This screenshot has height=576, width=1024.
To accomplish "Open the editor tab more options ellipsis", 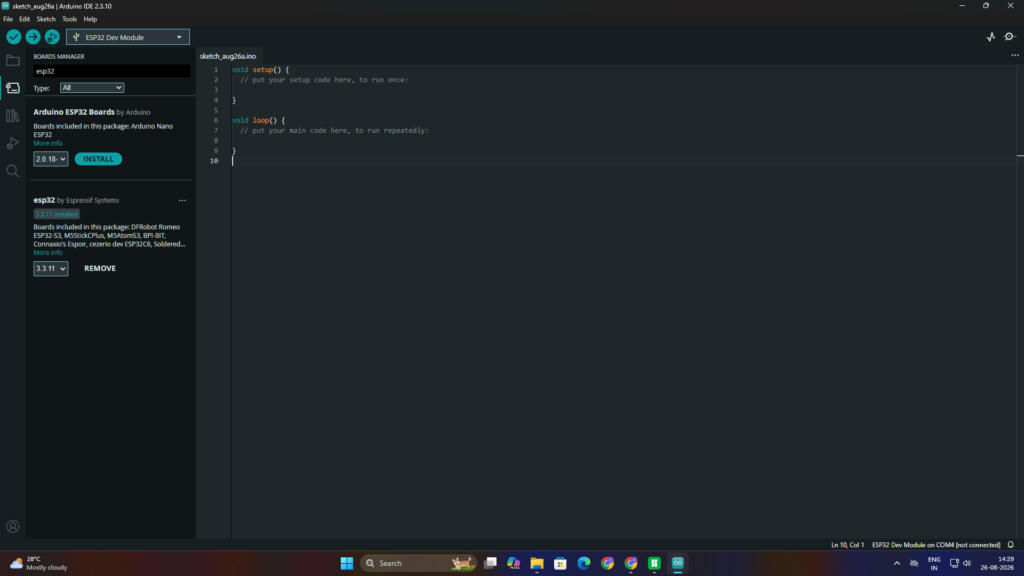I will [x=1015, y=56].
